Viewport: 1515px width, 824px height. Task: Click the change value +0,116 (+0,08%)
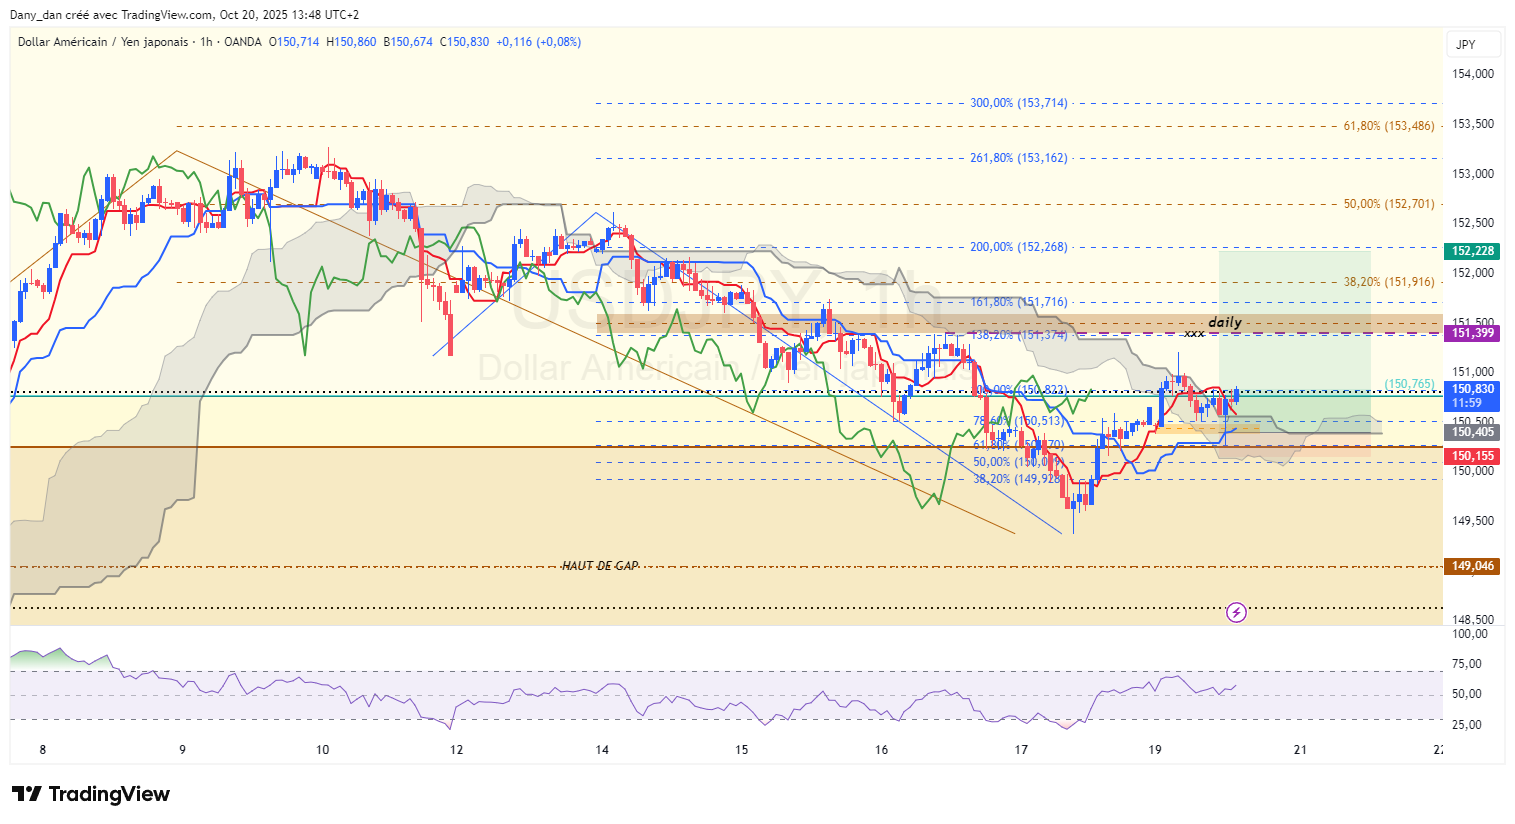pyautogui.click(x=539, y=42)
